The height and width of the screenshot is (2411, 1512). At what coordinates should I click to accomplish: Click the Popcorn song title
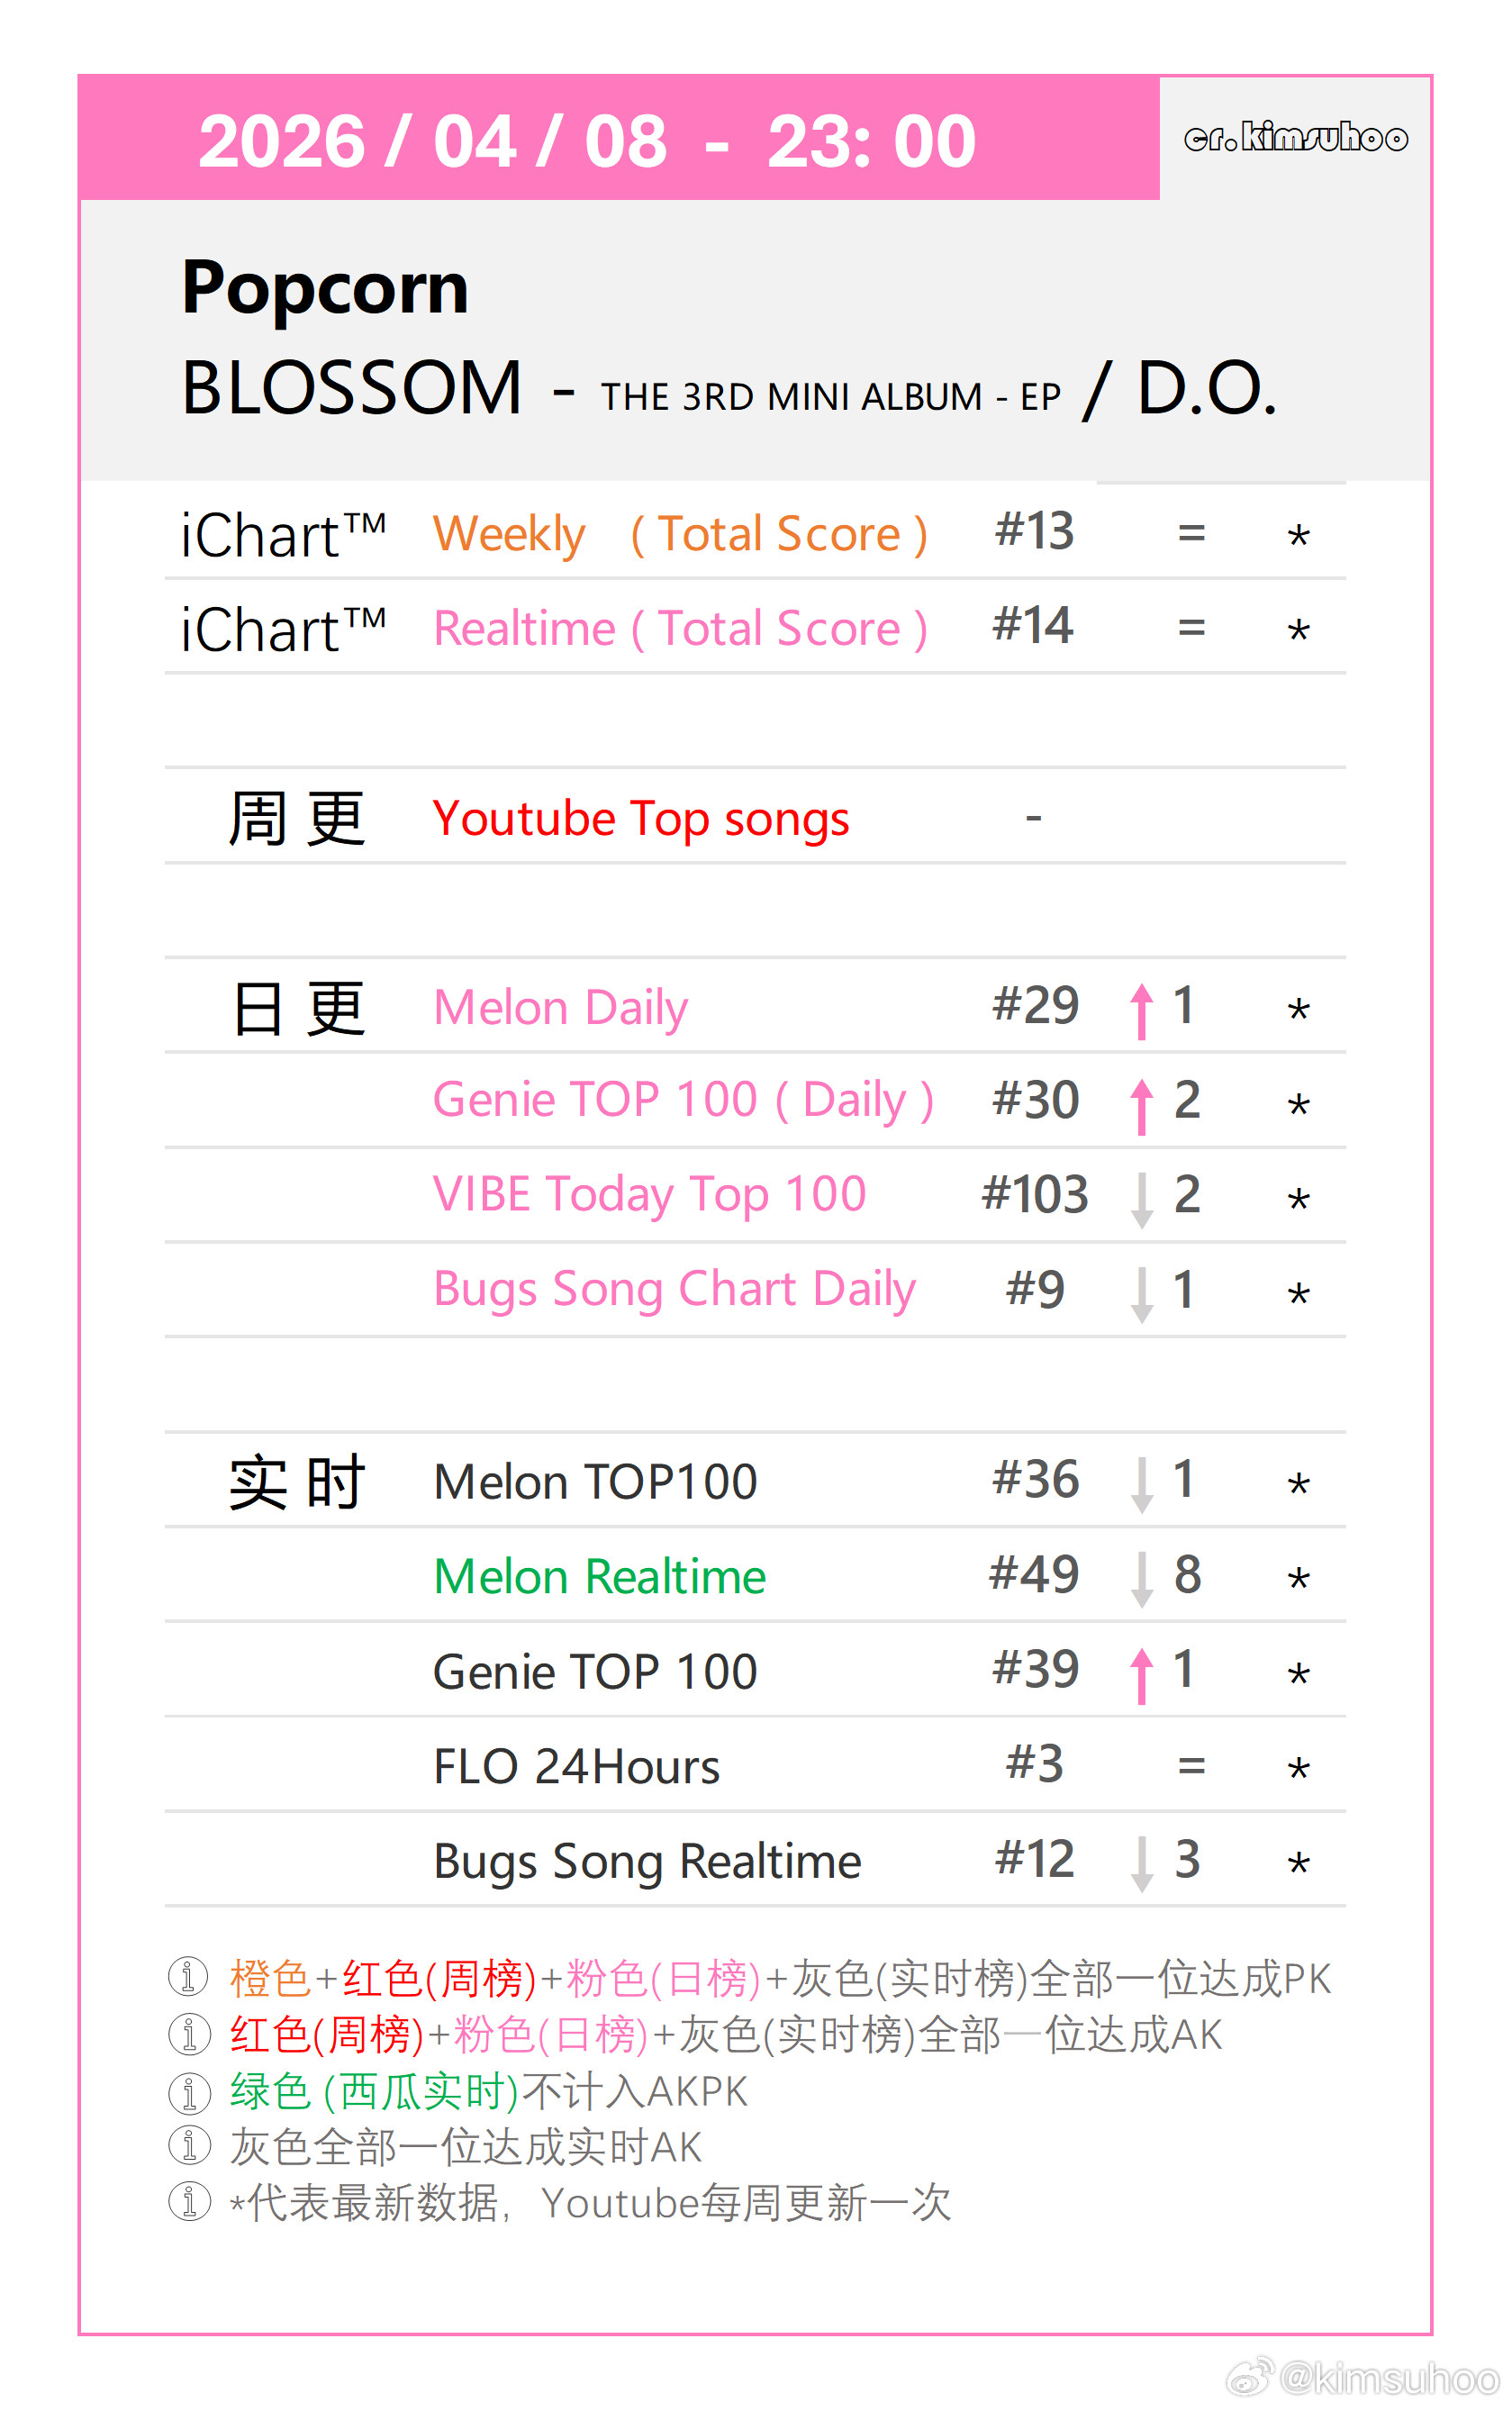click(x=324, y=288)
